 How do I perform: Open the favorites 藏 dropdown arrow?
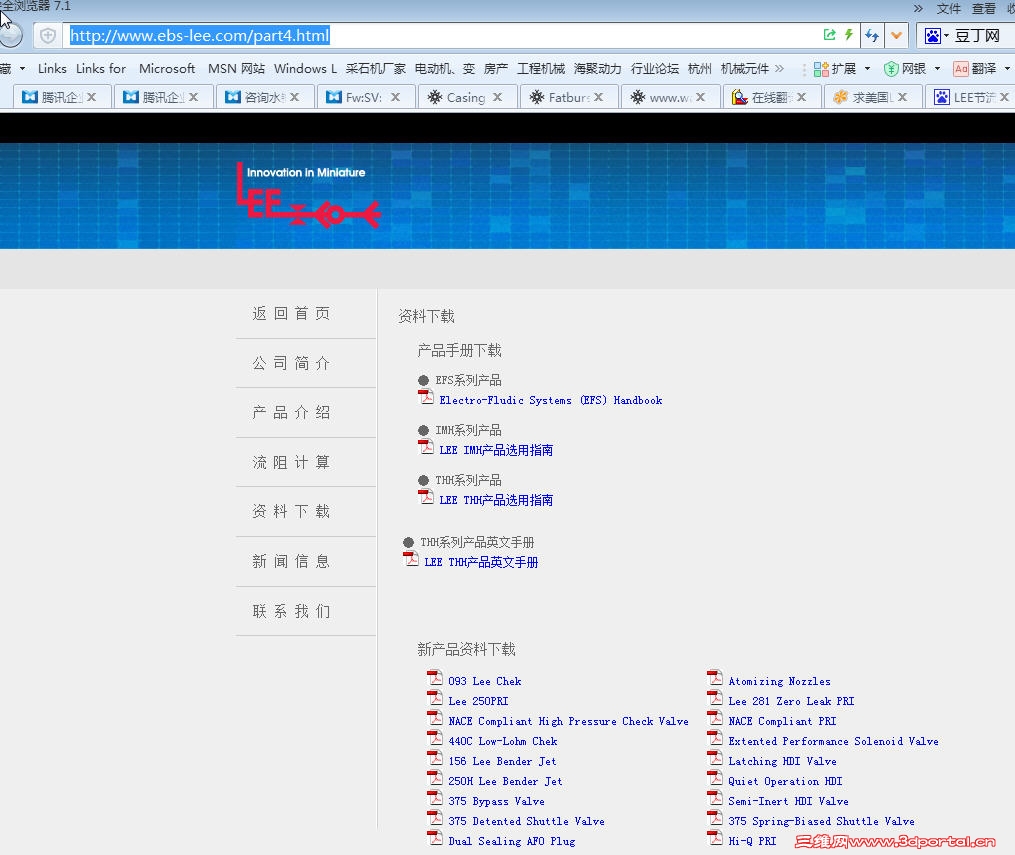pos(22,69)
